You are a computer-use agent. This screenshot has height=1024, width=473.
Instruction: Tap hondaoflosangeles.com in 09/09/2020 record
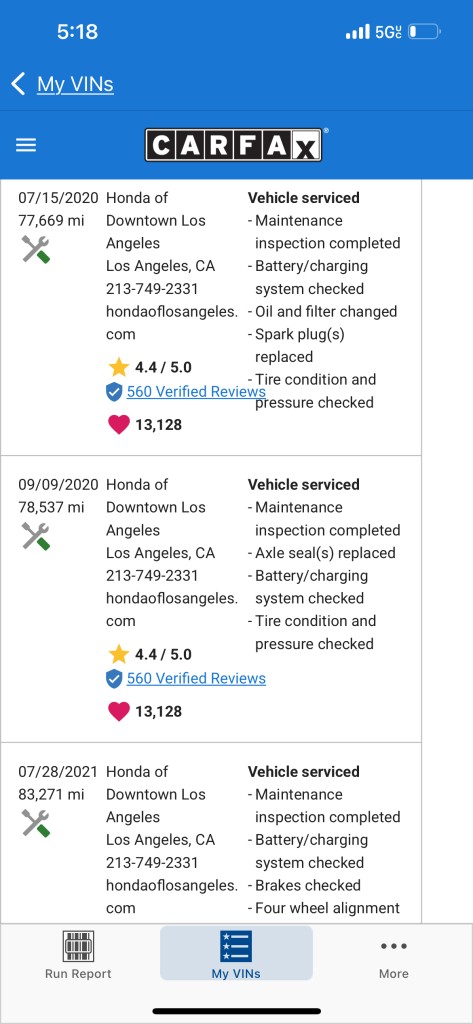pos(172,609)
